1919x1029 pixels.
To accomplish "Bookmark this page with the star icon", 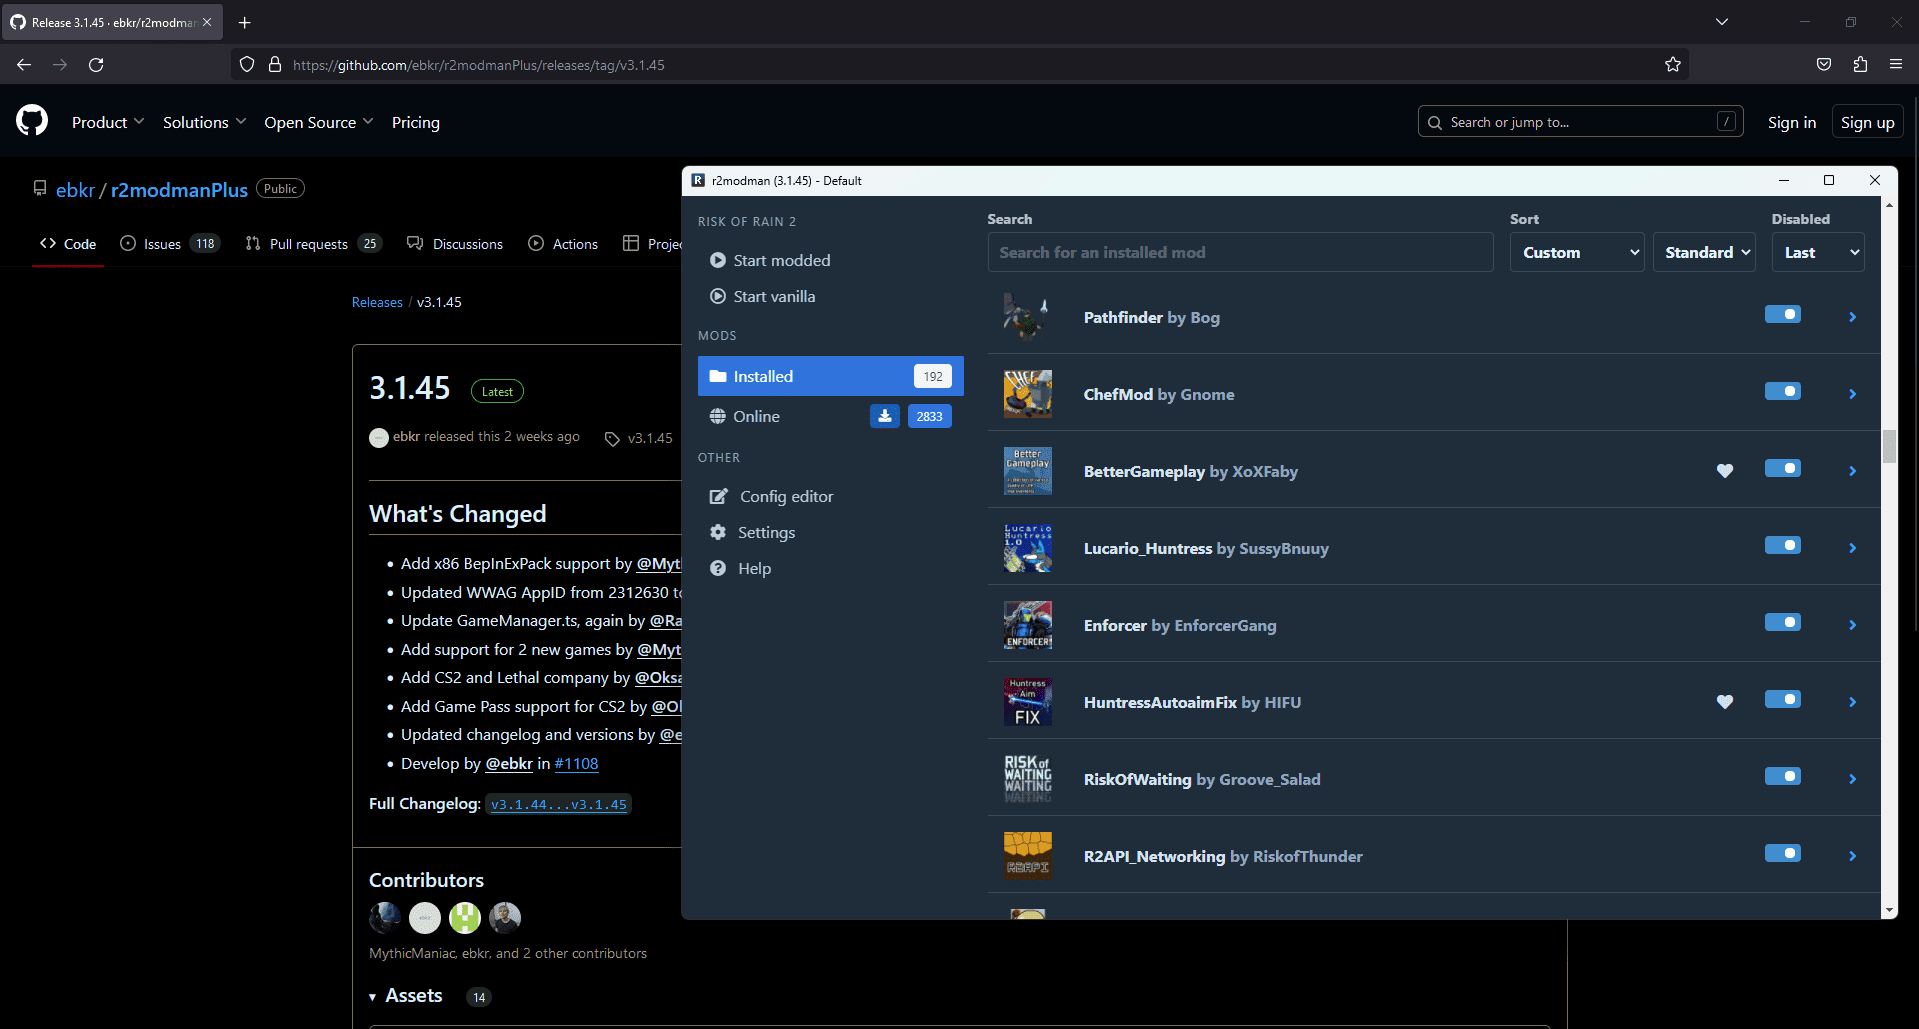I will [1673, 64].
